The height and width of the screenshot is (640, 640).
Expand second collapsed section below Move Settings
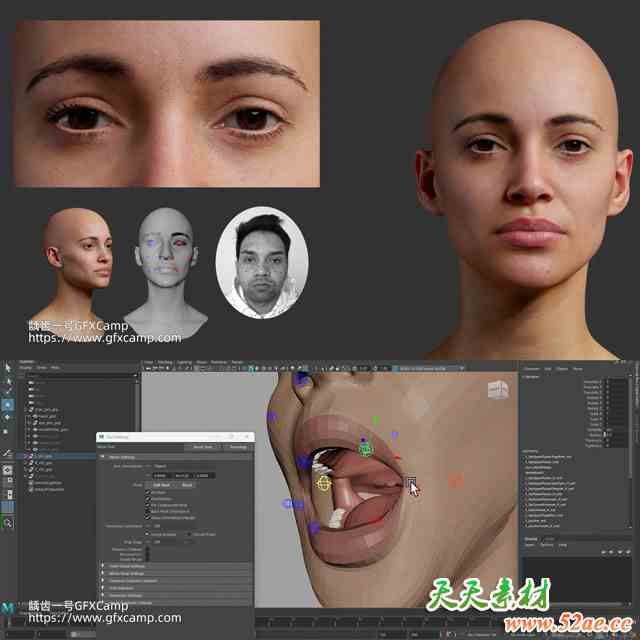pyautogui.click(x=102, y=573)
